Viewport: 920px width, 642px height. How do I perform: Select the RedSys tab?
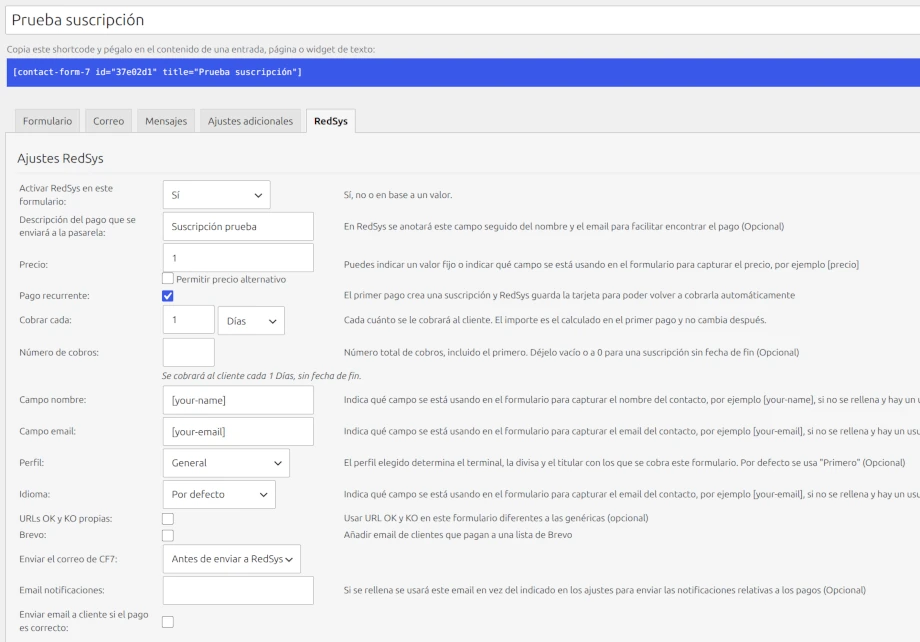[x=331, y=121]
